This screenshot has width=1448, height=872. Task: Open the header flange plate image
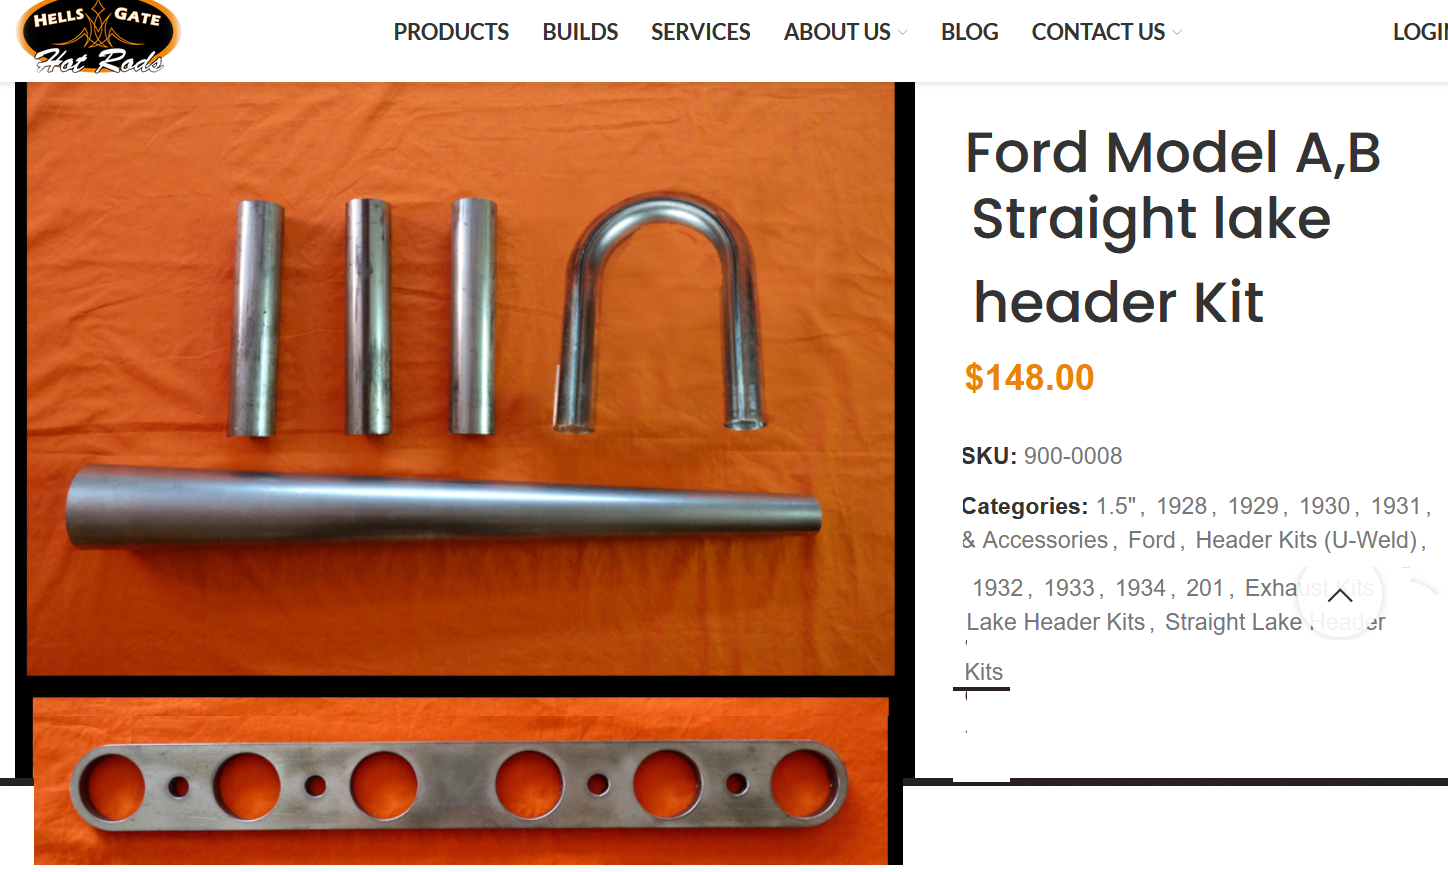click(x=461, y=781)
